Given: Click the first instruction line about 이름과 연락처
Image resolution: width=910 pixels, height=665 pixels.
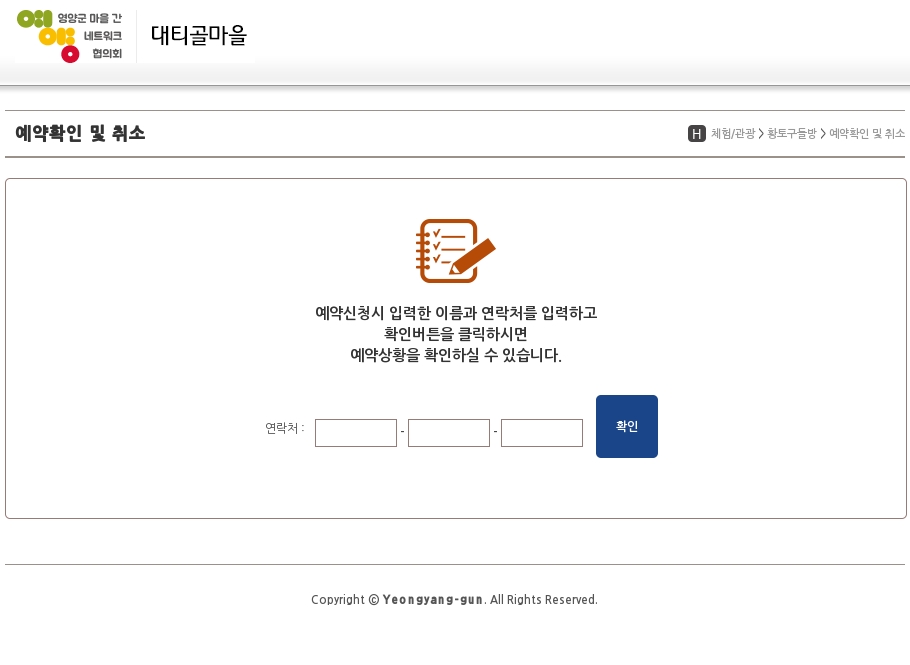Looking at the screenshot, I should click(x=456, y=313).
